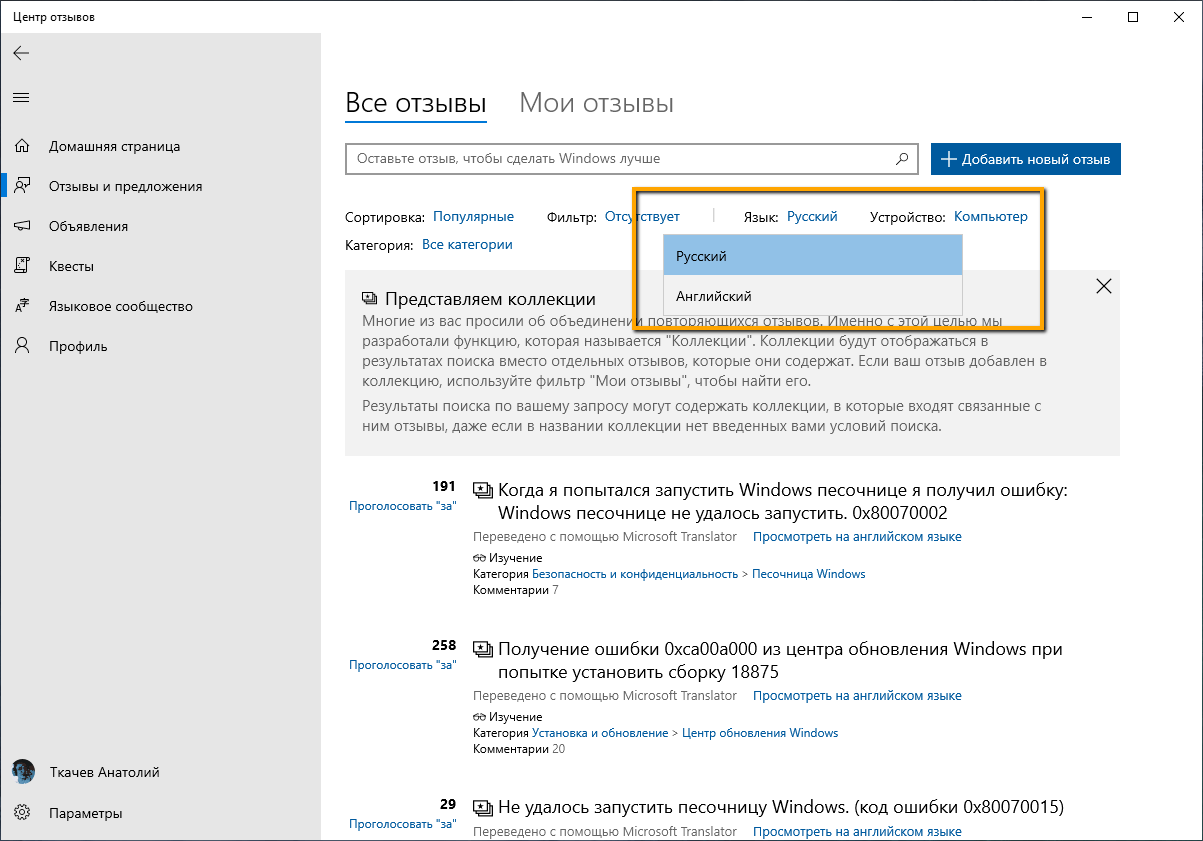Open Квесты in sidebar
1203x841 pixels.
coord(71,266)
